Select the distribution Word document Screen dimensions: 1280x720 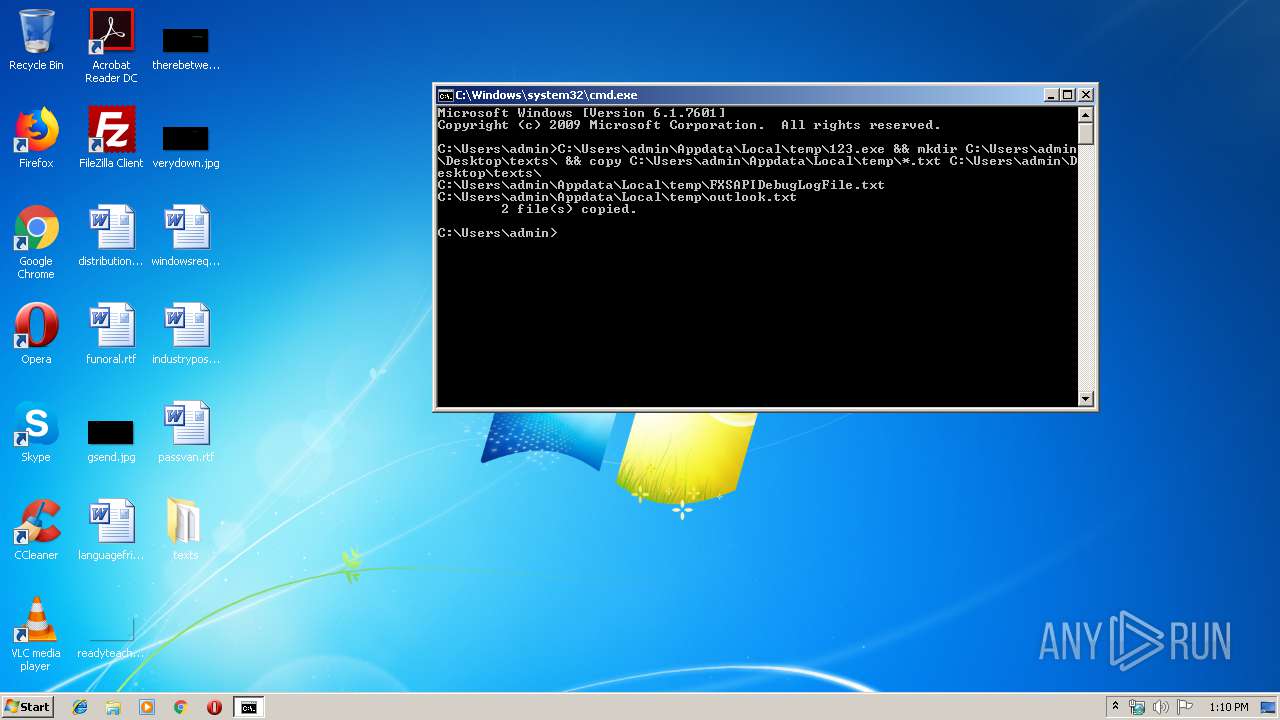click(x=111, y=236)
